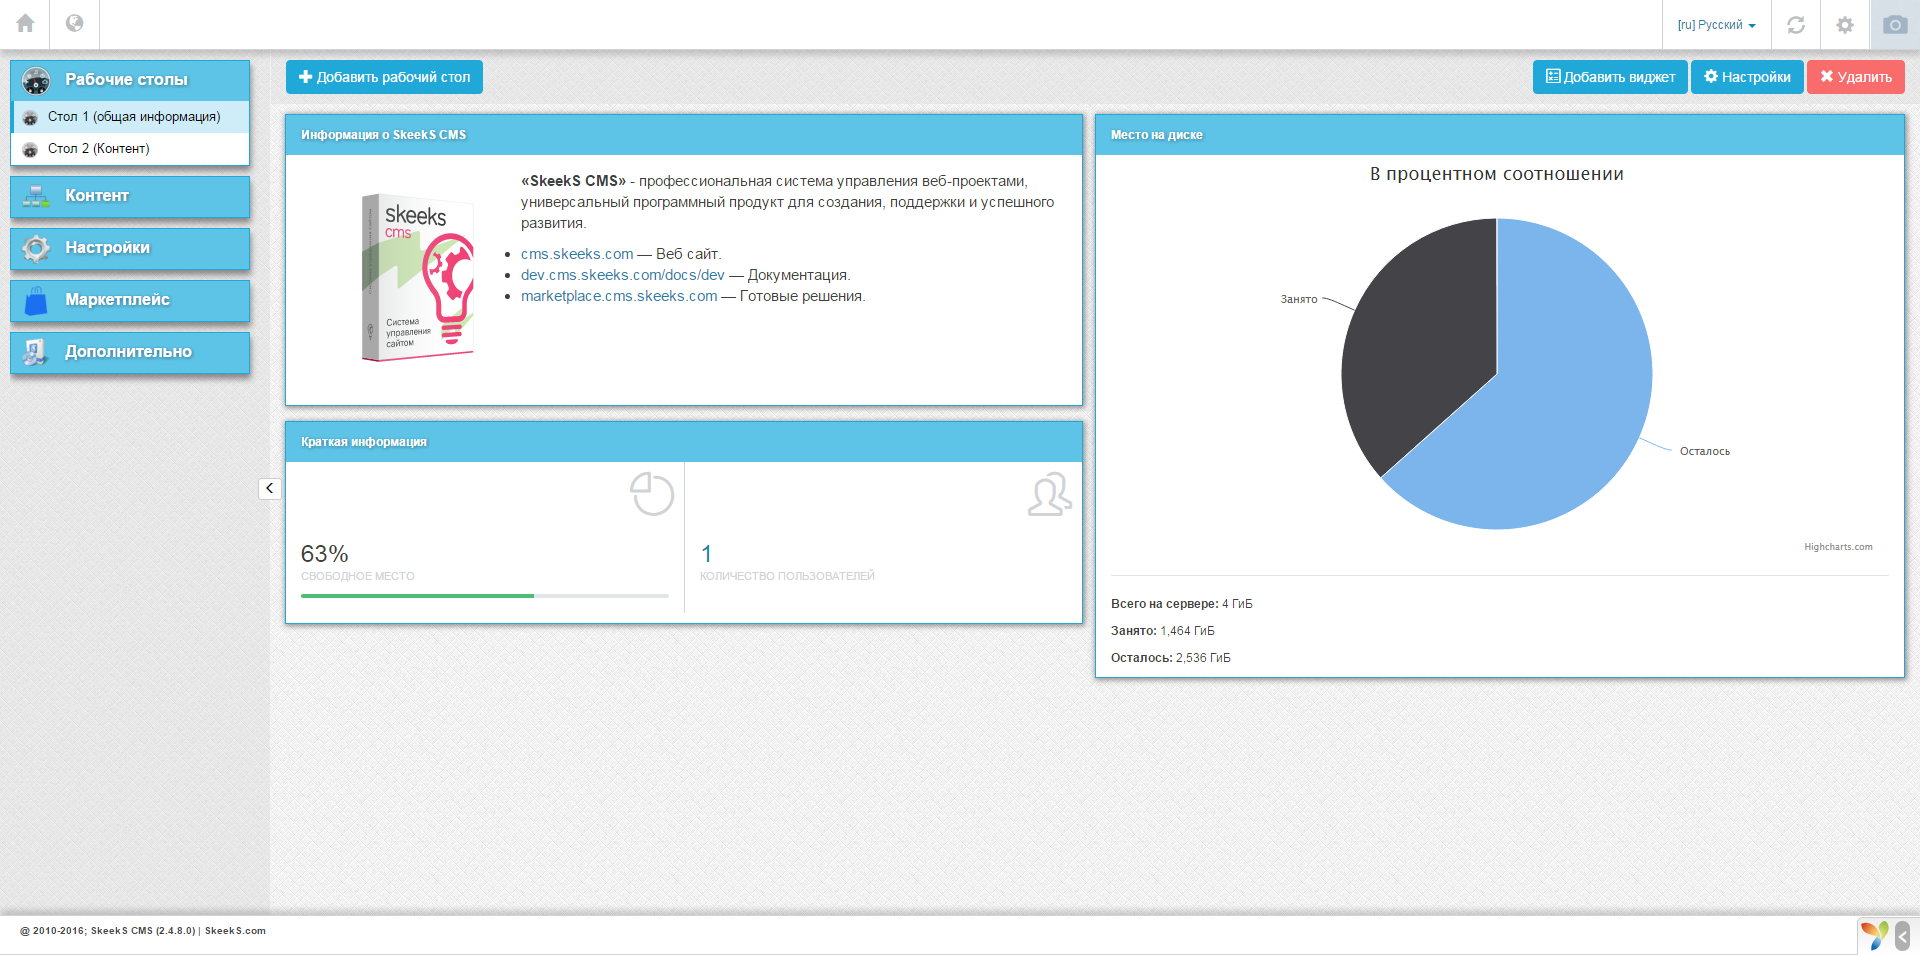1920x955 pixels.
Task: Click the Контент sitemap icon
Action: pyautogui.click(x=36, y=196)
